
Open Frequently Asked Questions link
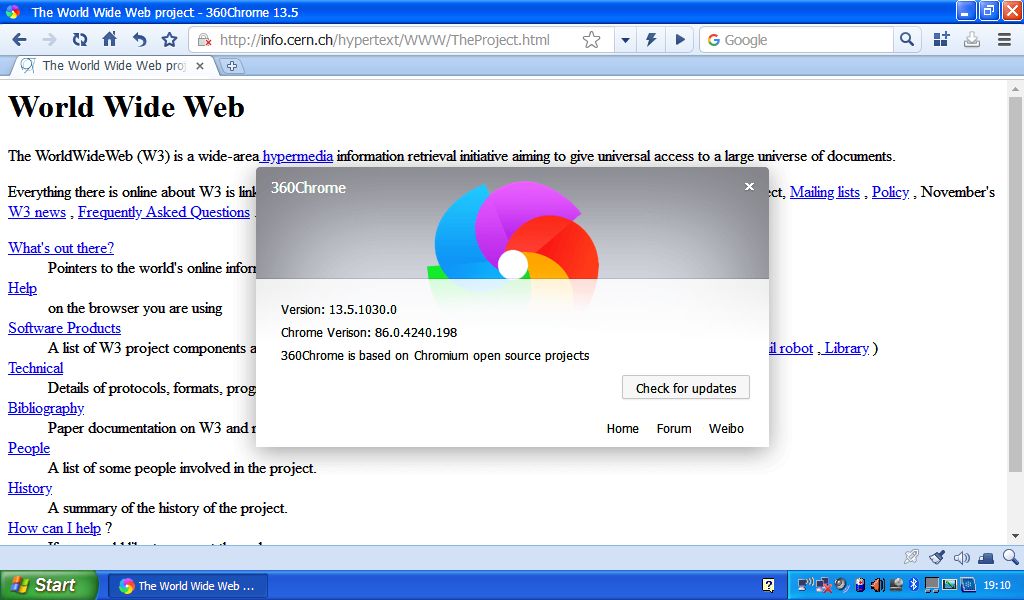click(164, 212)
